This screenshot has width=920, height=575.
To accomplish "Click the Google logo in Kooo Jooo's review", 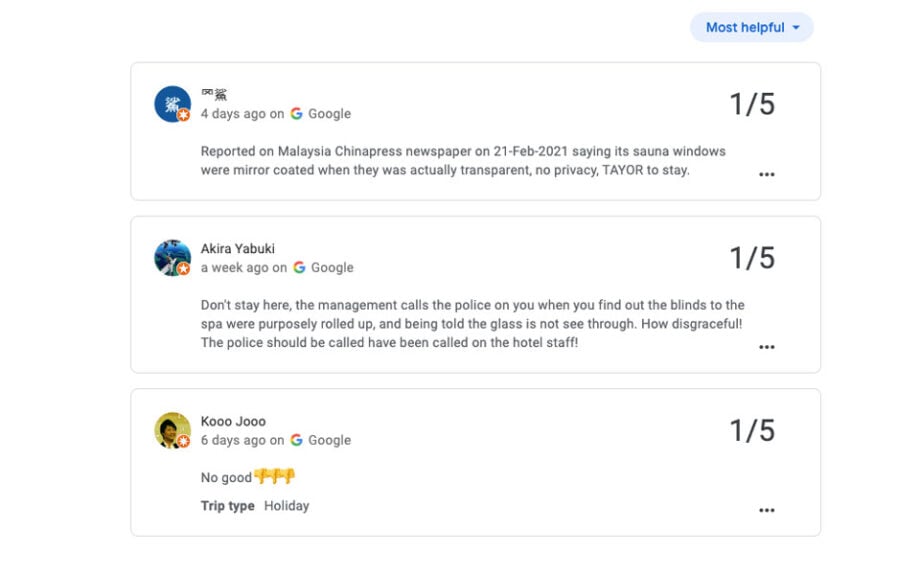I will pos(297,439).
